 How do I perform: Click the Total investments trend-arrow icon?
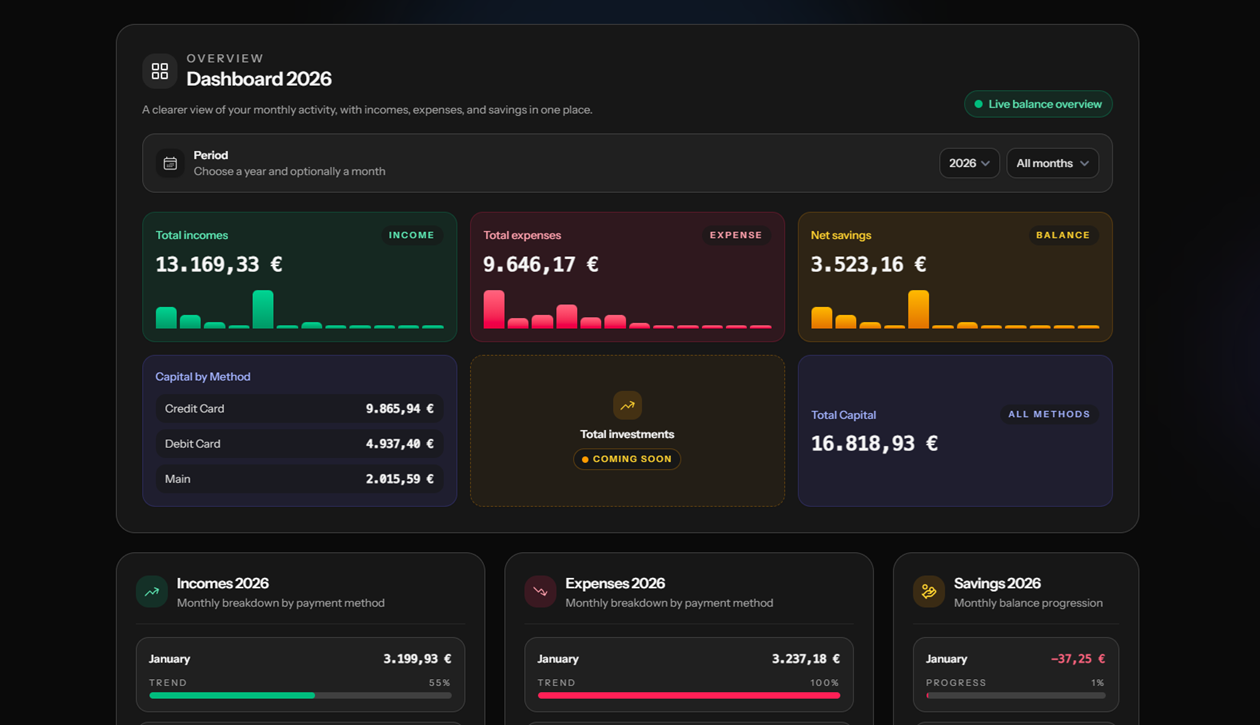[627, 405]
